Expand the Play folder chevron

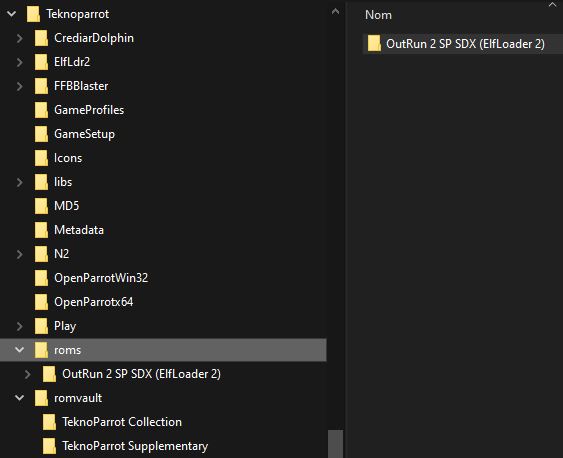click(20, 326)
